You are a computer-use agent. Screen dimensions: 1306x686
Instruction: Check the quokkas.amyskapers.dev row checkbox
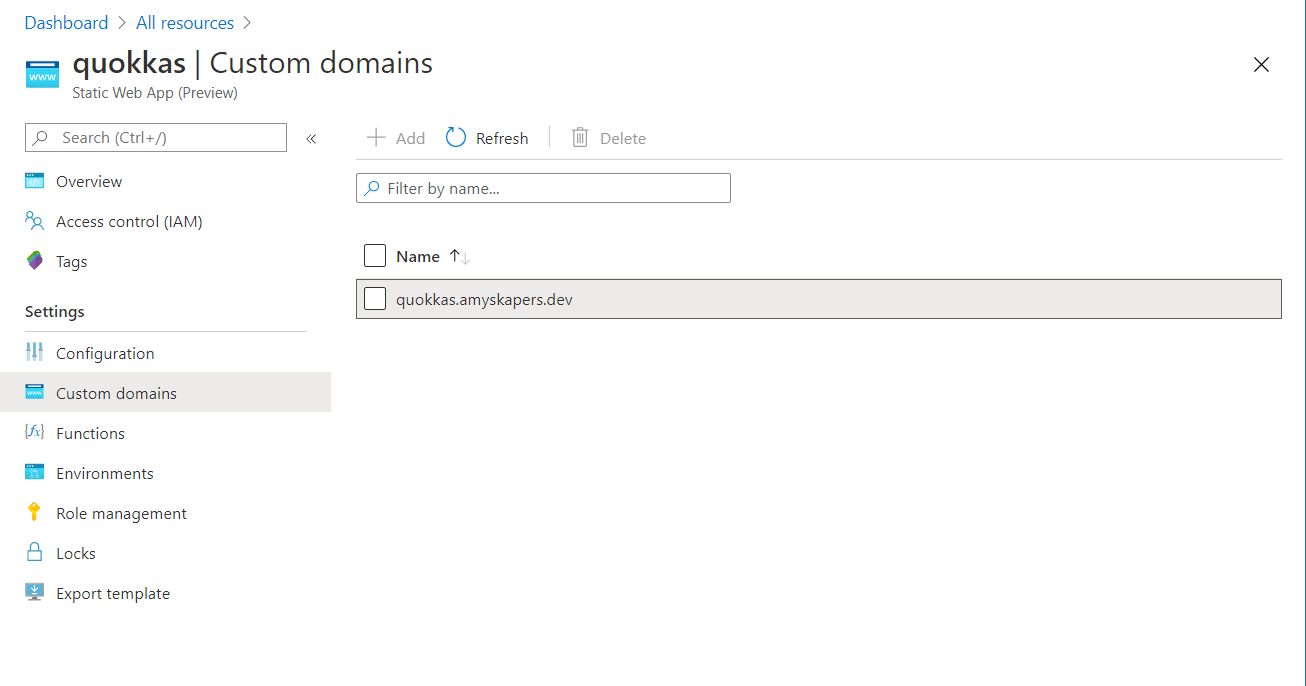click(375, 298)
